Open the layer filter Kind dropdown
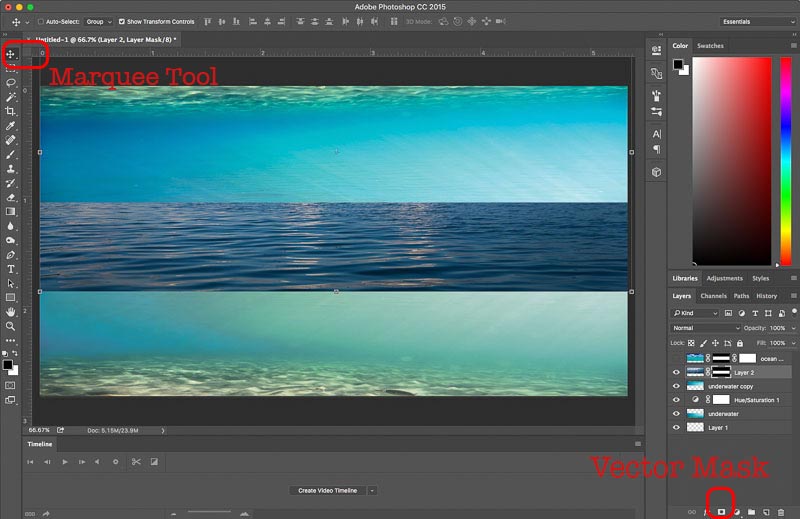 pos(695,313)
